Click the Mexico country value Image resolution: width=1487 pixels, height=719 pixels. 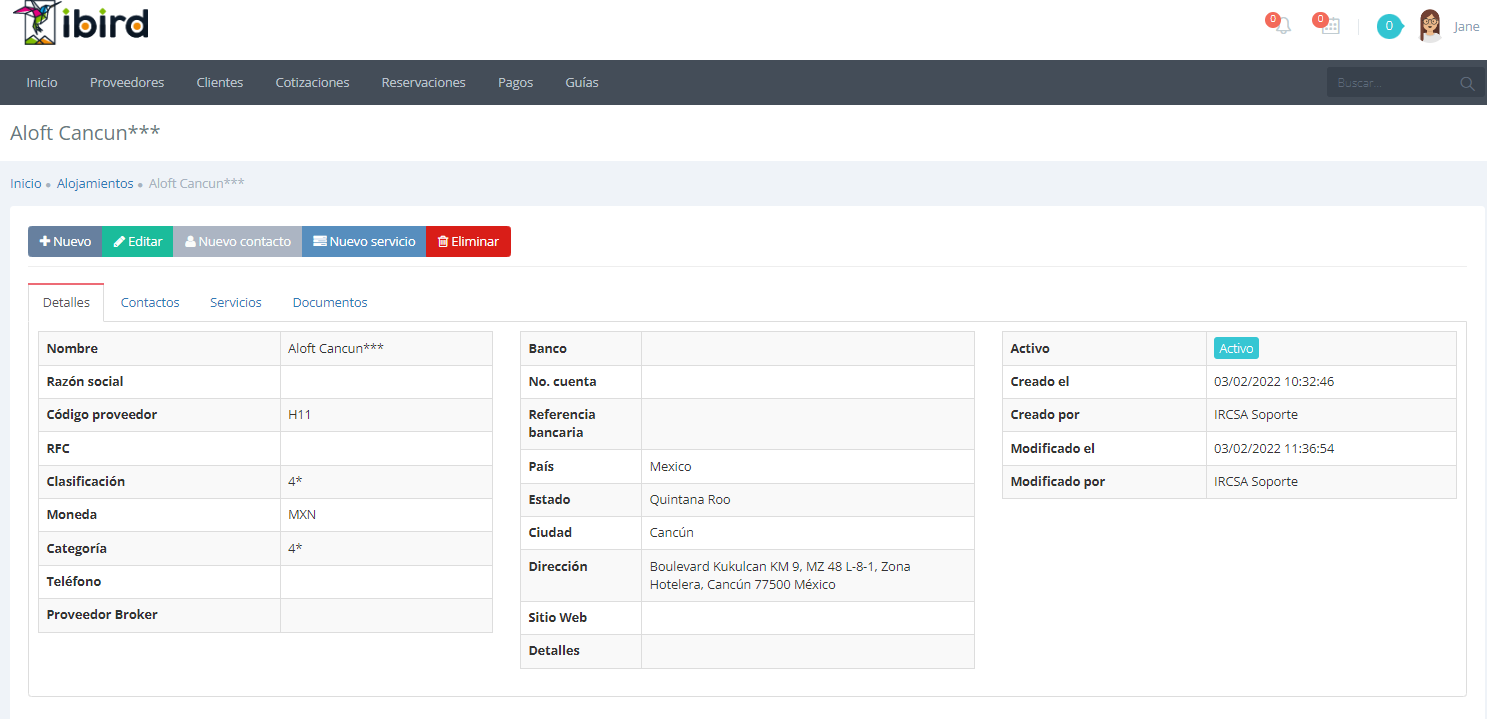point(670,467)
